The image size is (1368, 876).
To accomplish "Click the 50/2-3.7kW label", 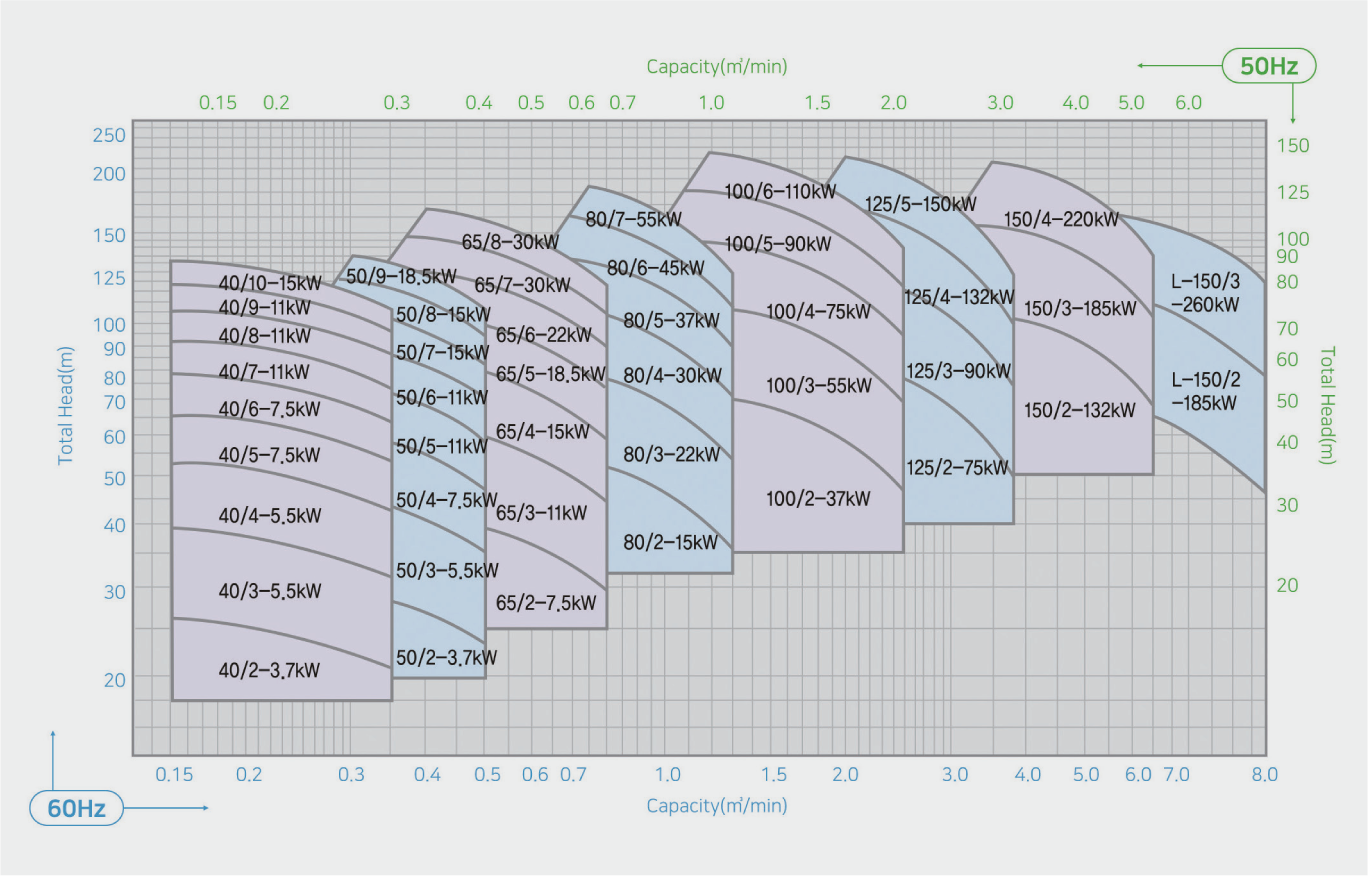I will coord(446,659).
